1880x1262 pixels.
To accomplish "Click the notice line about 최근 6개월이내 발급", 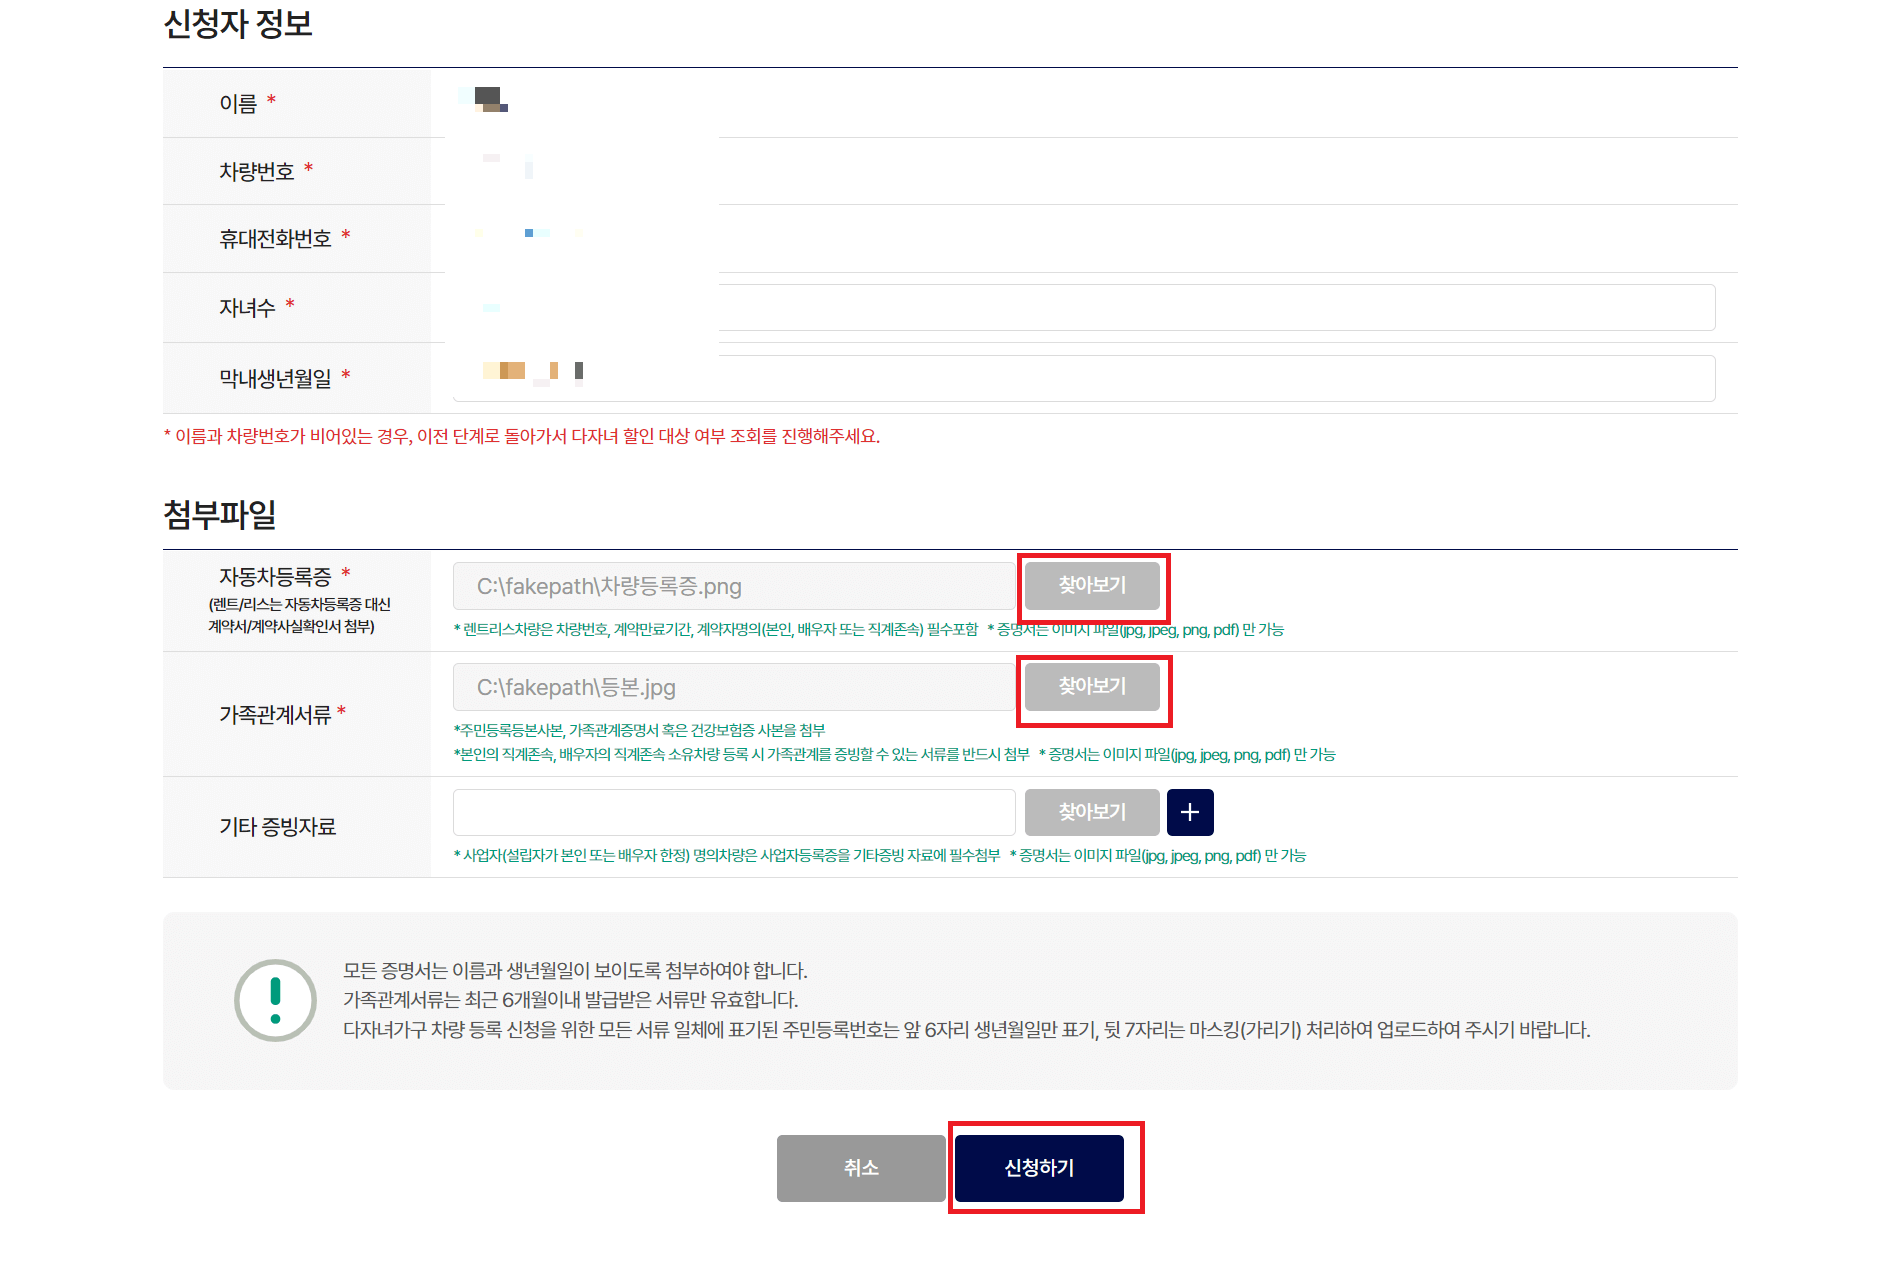I will pos(571,1000).
